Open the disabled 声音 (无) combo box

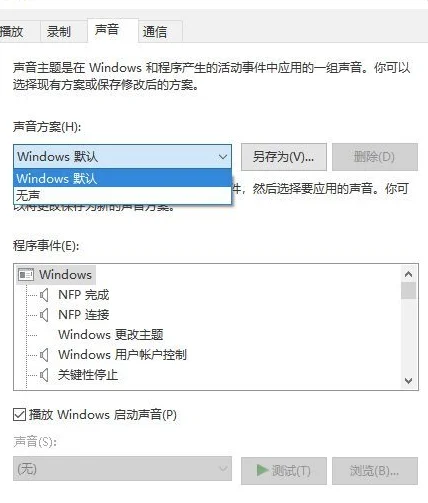122,469
